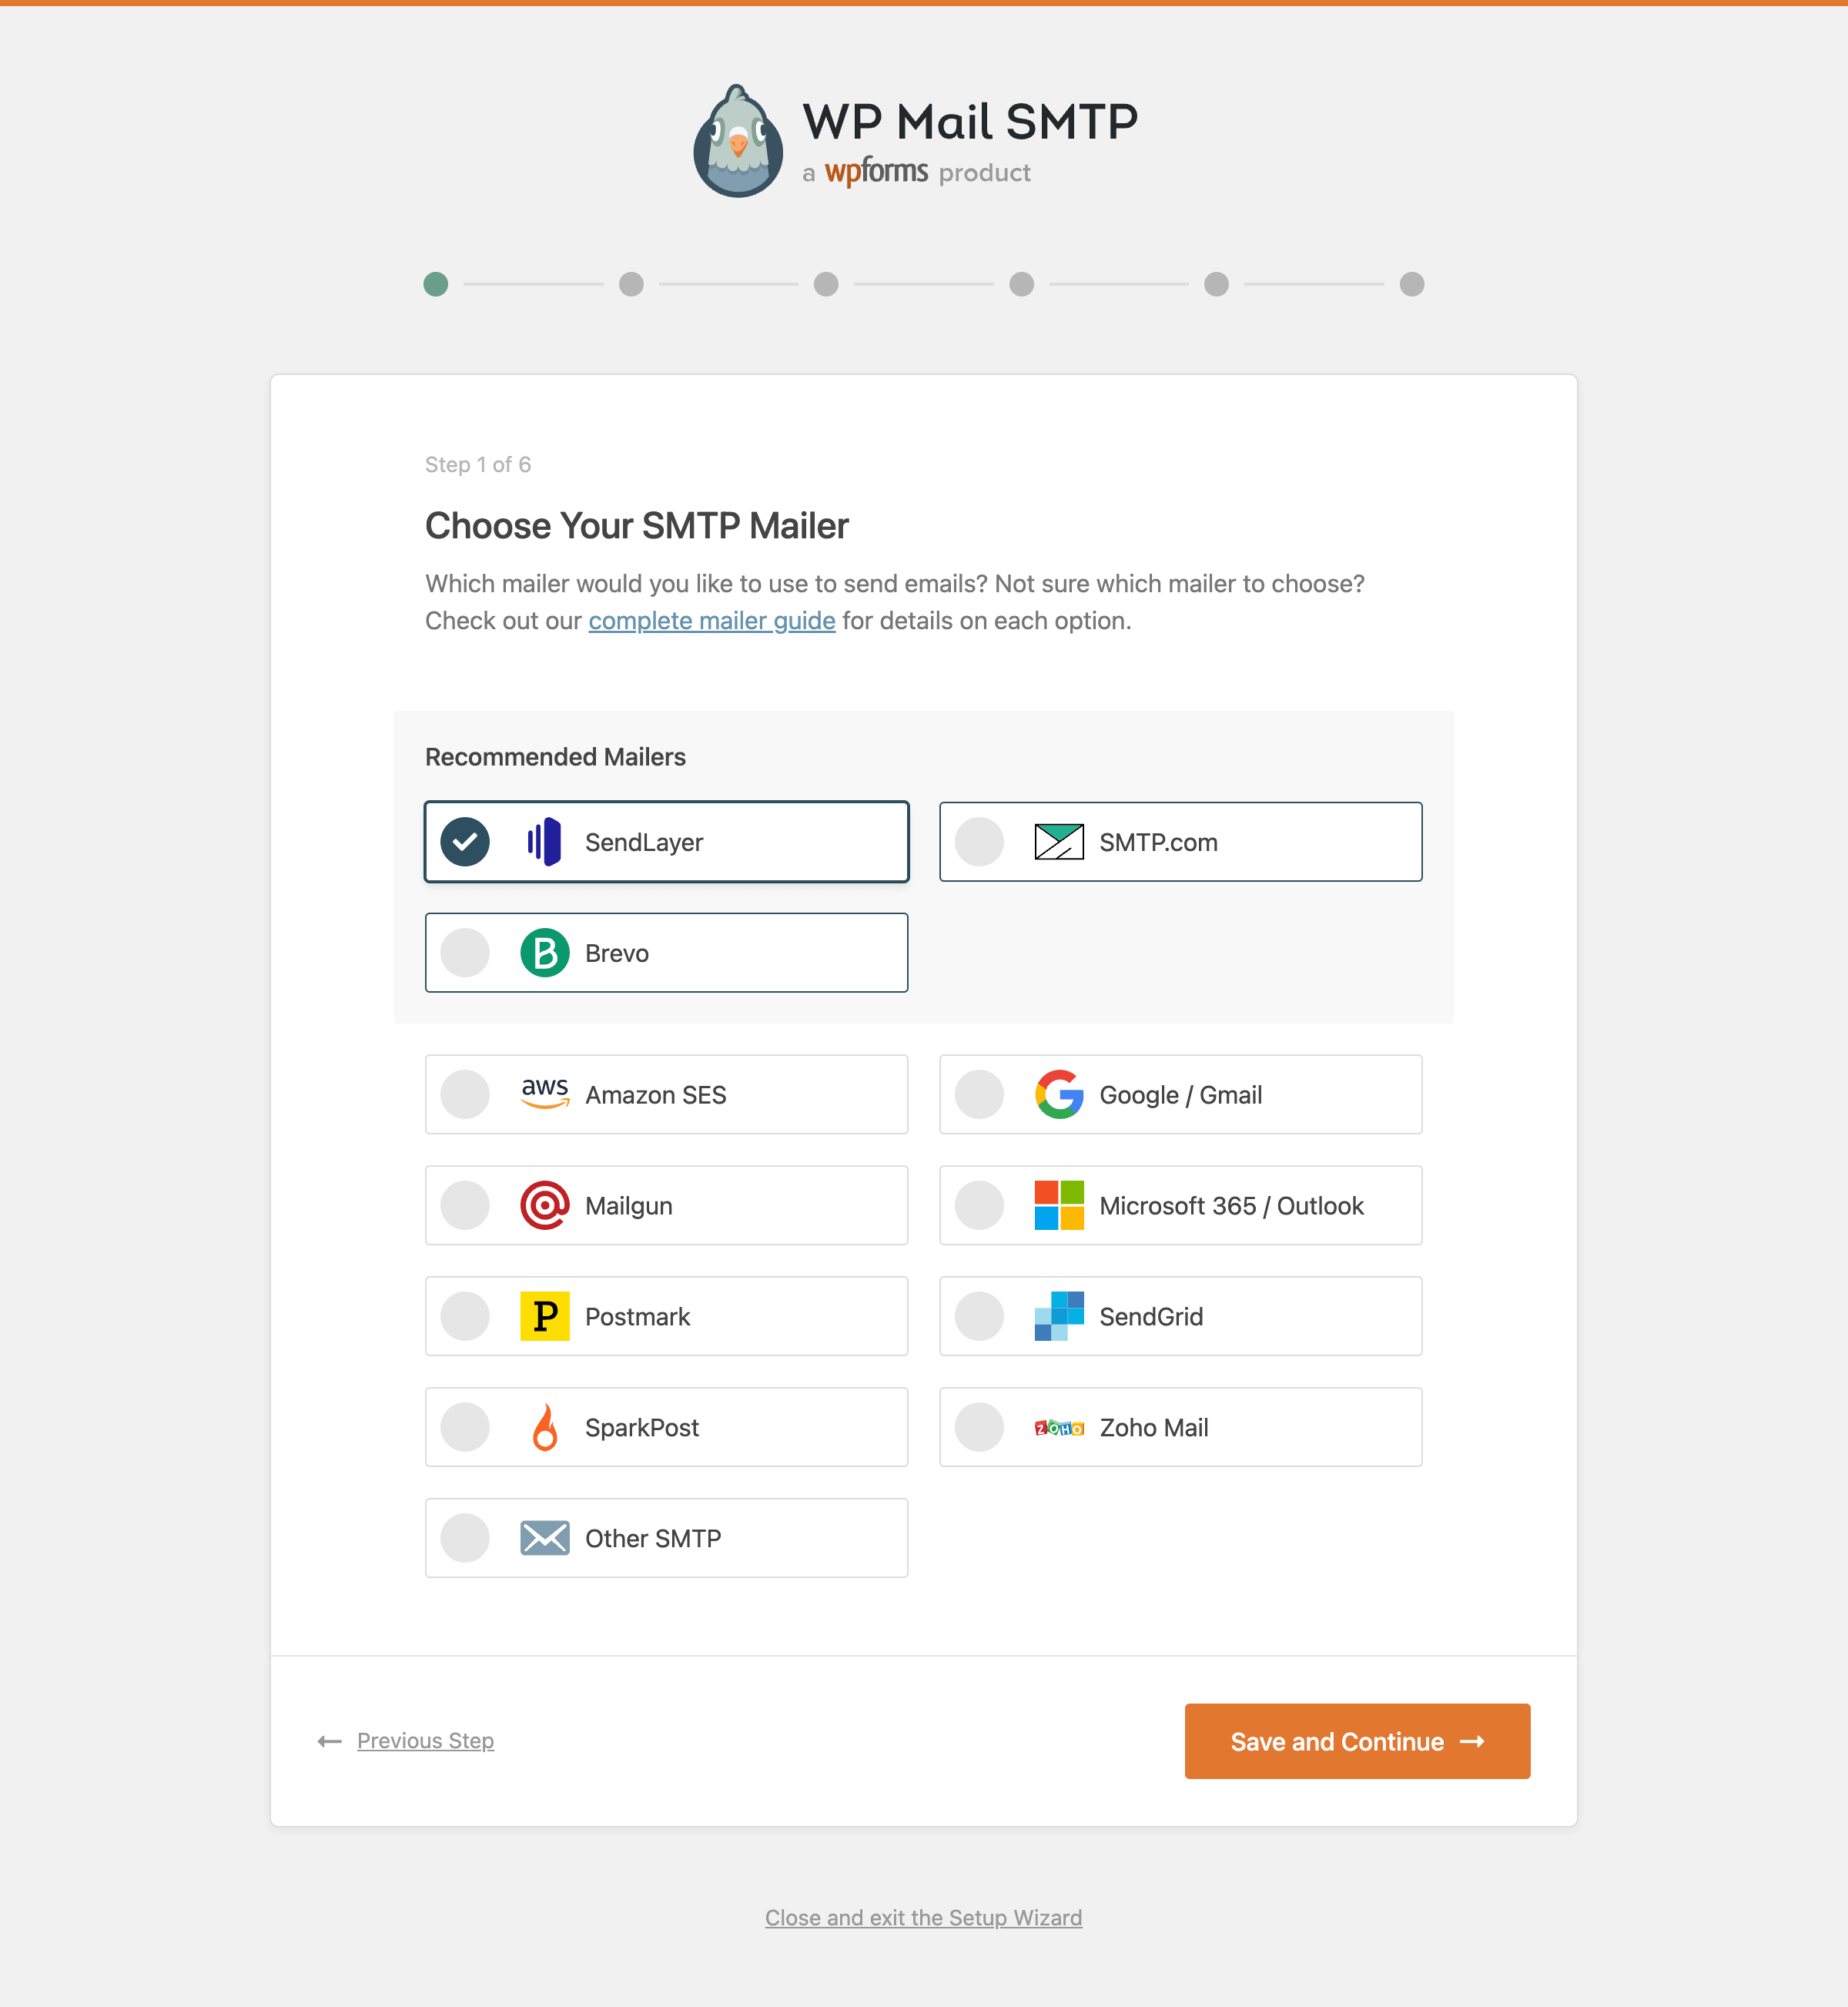The height and width of the screenshot is (2007, 1848).
Task: Select the Amazon SES mailer icon
Action: [x=544, y=1094]
